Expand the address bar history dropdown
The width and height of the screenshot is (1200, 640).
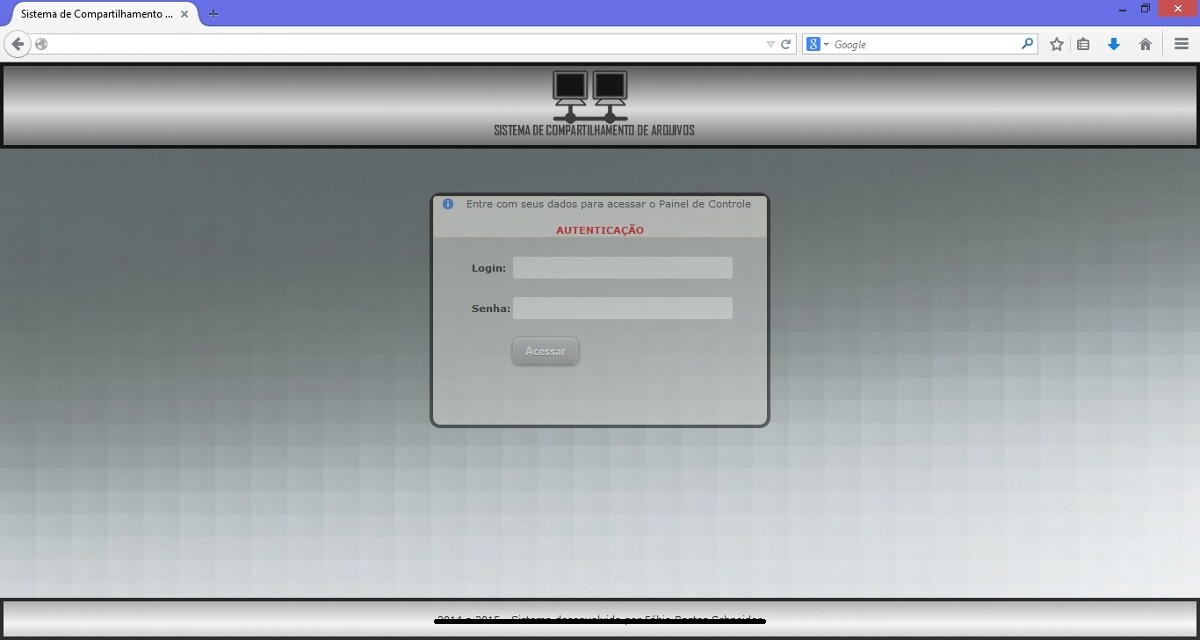point(770,44)
